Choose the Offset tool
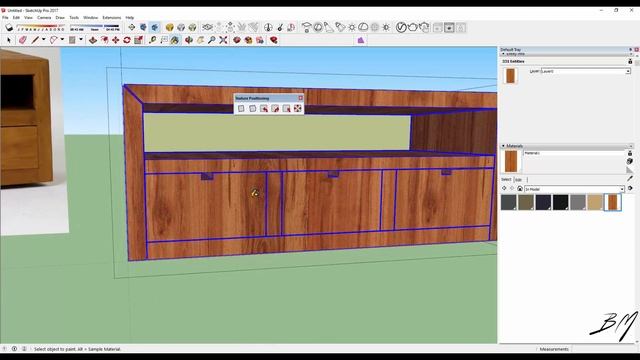The height and width of the screenshot is (360, 640). tap(104, 40)
